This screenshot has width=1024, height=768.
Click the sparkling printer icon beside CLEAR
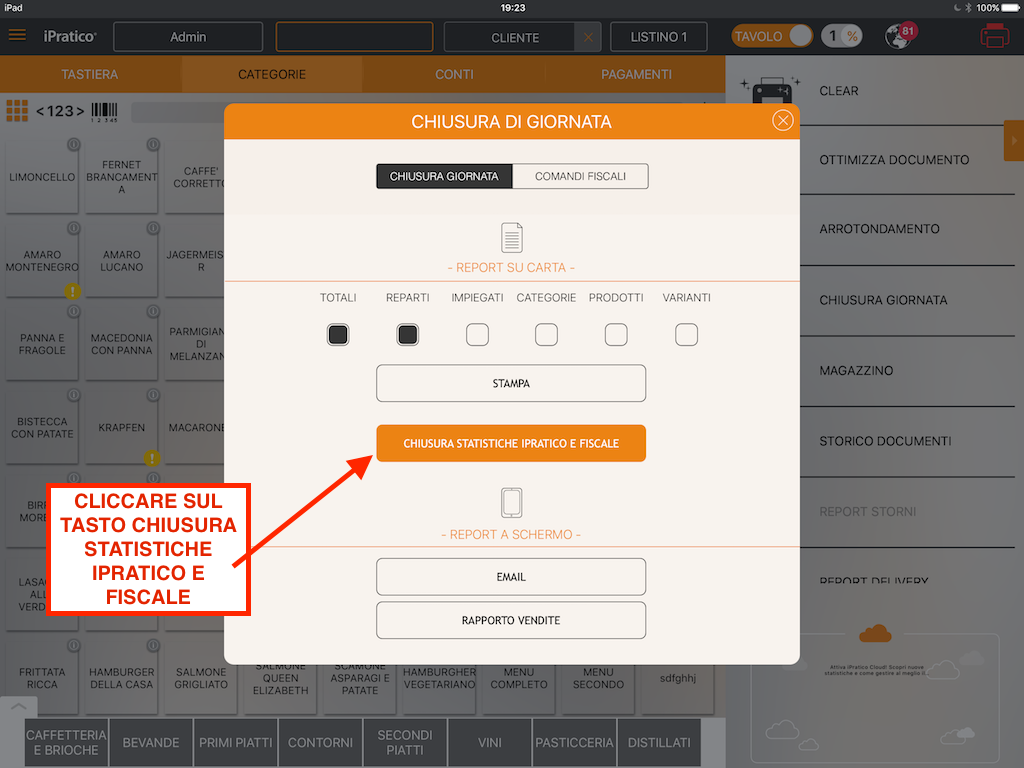click(772, 91)
